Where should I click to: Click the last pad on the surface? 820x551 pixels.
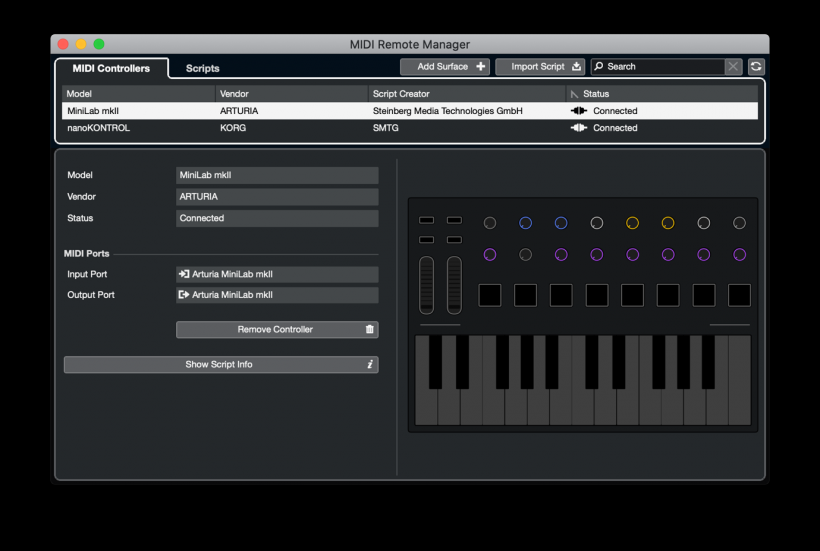[x=739, y=295]
